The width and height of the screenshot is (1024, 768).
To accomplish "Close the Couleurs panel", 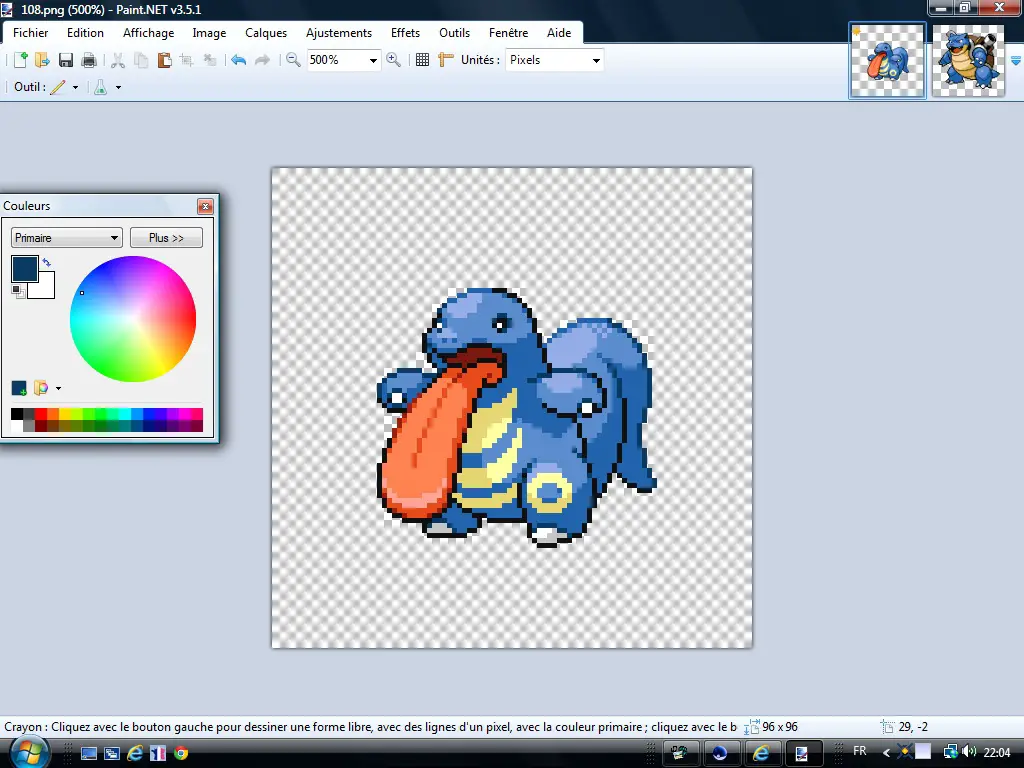I will (x=205, y=206).
